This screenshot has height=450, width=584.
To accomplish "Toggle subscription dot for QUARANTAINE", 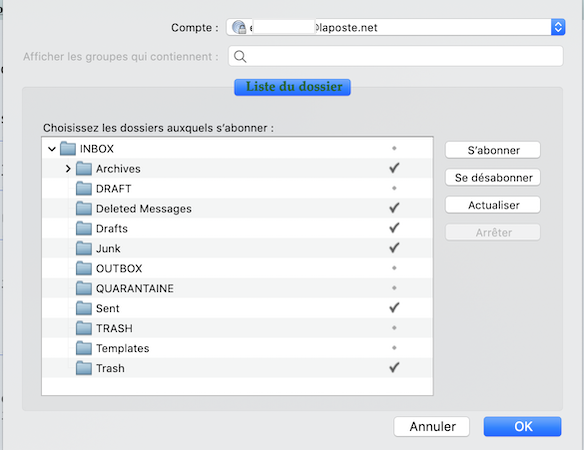I will tap(394, 288).
